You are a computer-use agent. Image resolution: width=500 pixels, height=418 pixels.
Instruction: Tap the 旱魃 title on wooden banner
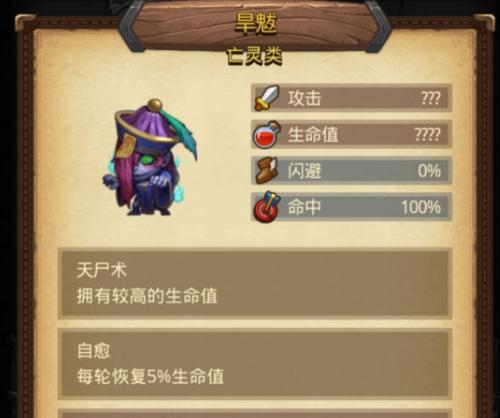coord(256,23)
